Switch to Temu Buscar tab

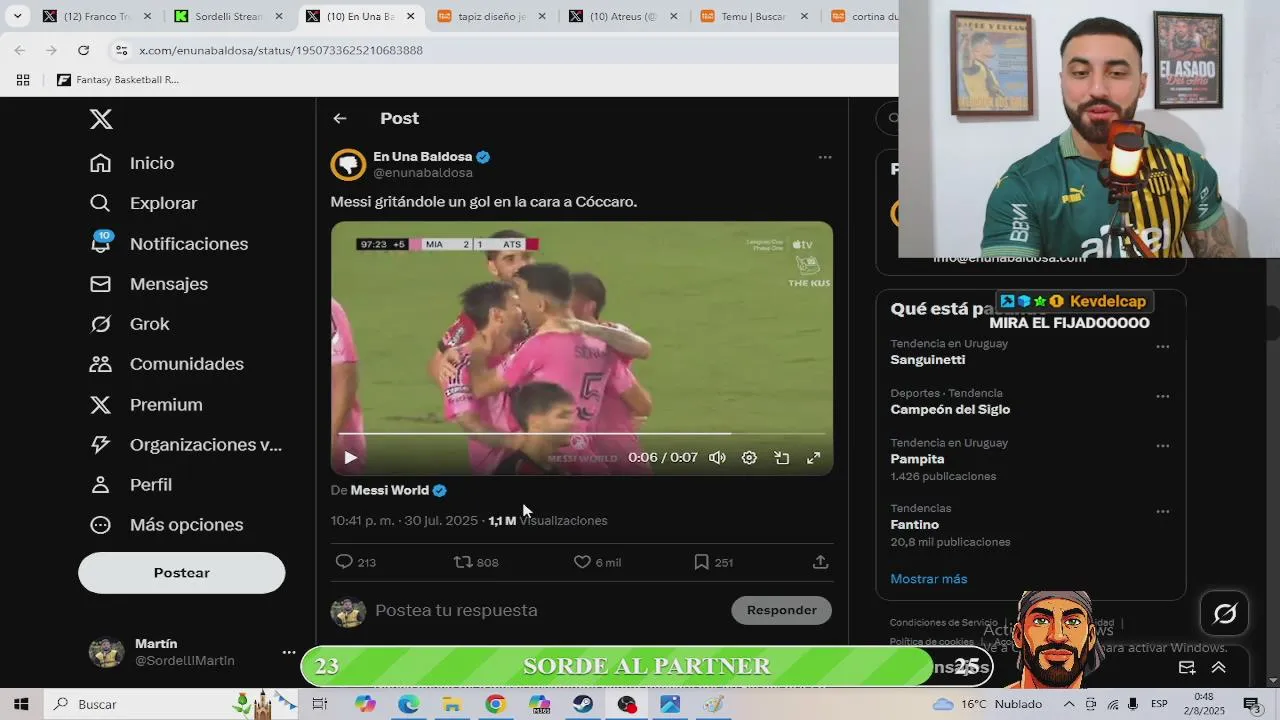click(x=753, y=16)
